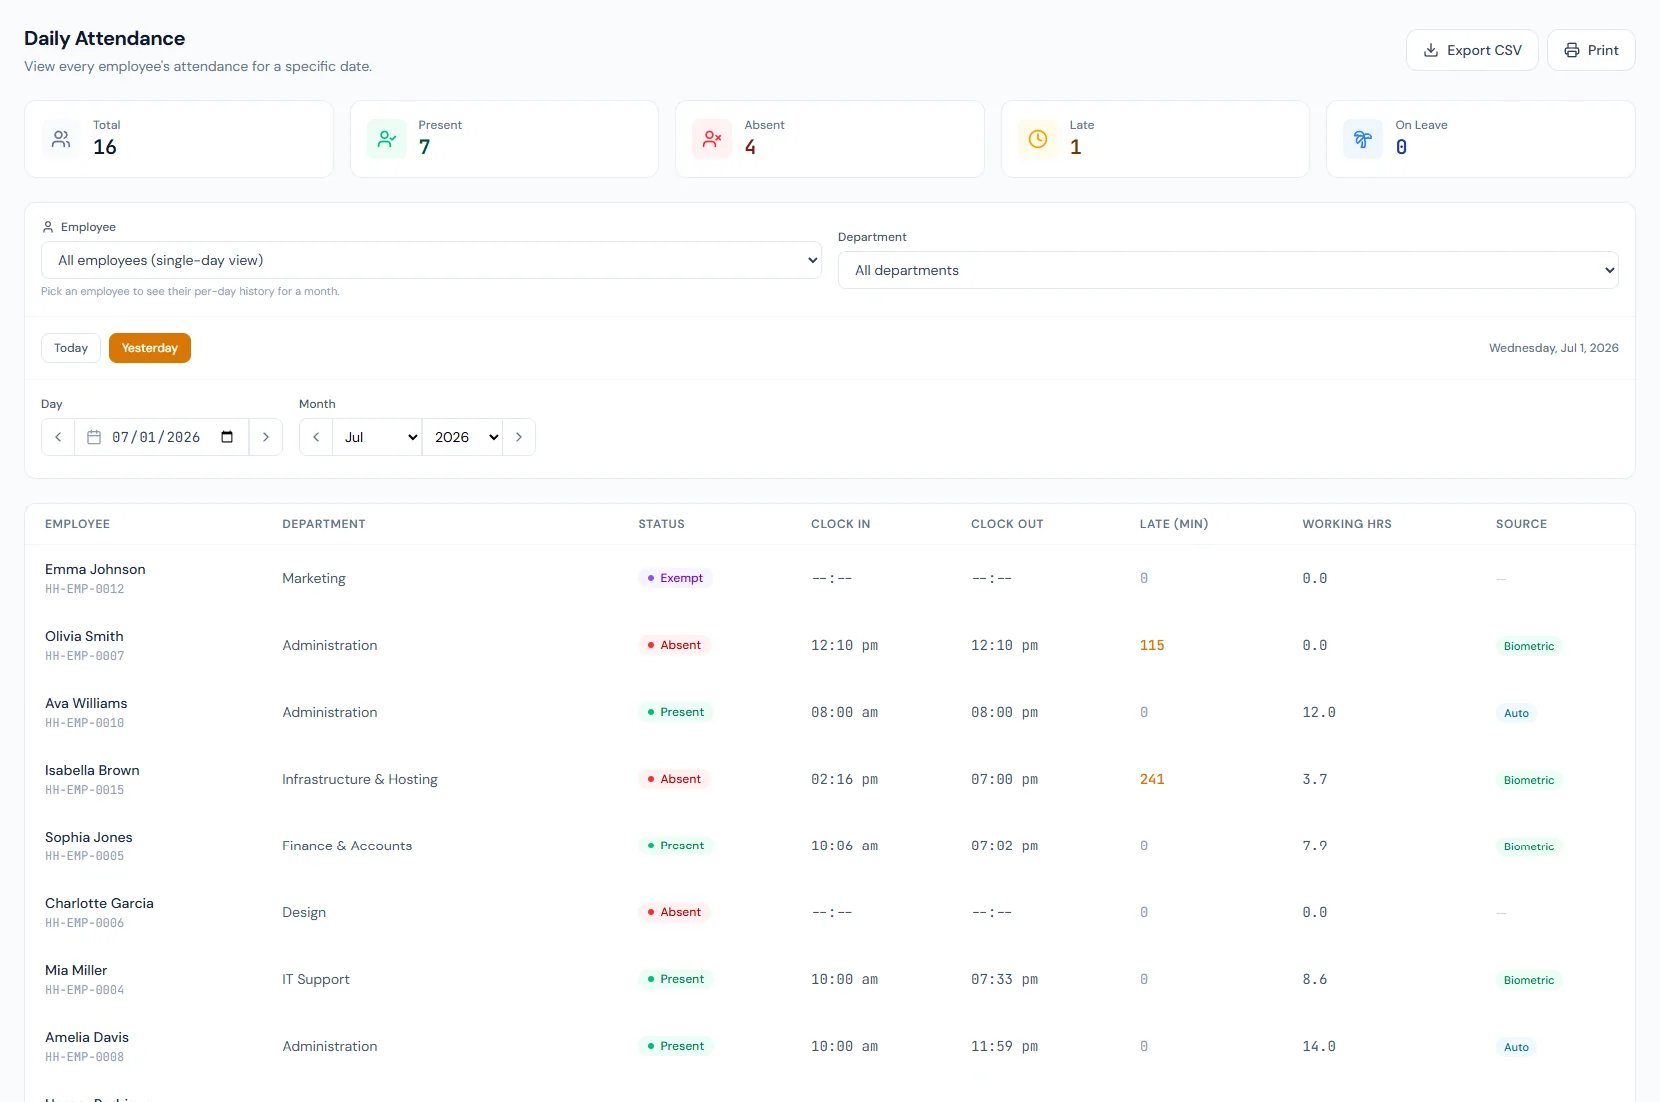Click the CLOCK OUT column header
This screenshot has width=1660, height=1102.
point(1007,524)
